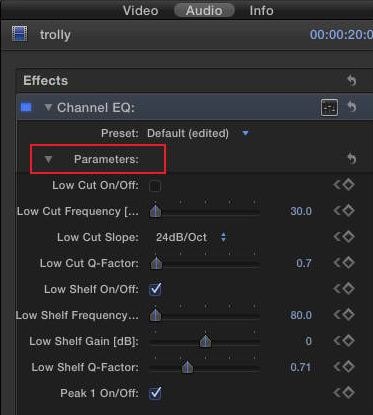Screen dimensions: 373x415
Task: Reset the Parameters section arrow
Action: (351, 159)
